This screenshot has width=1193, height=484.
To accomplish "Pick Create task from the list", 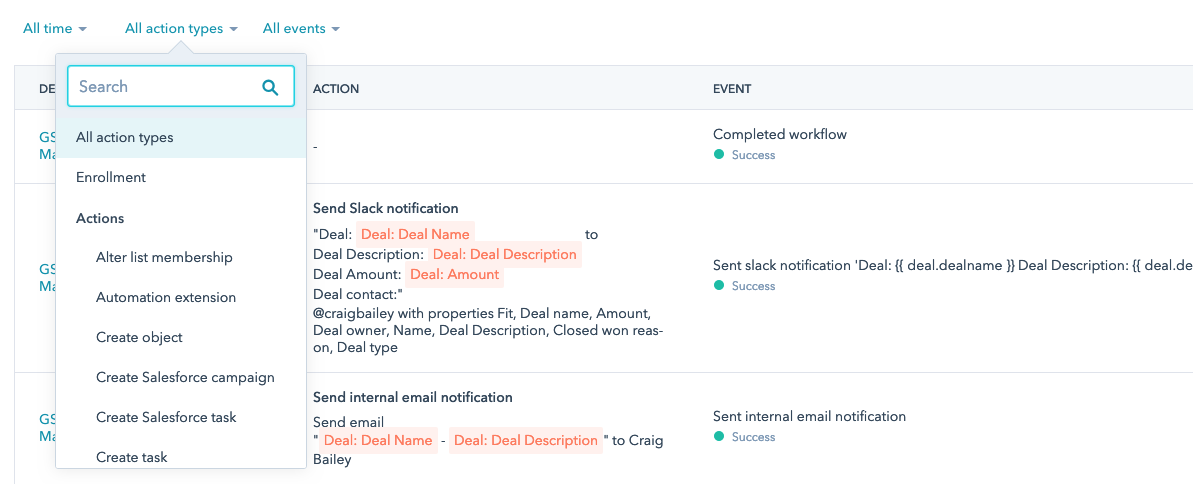I will pyautogui.click(x=132, y=457).
